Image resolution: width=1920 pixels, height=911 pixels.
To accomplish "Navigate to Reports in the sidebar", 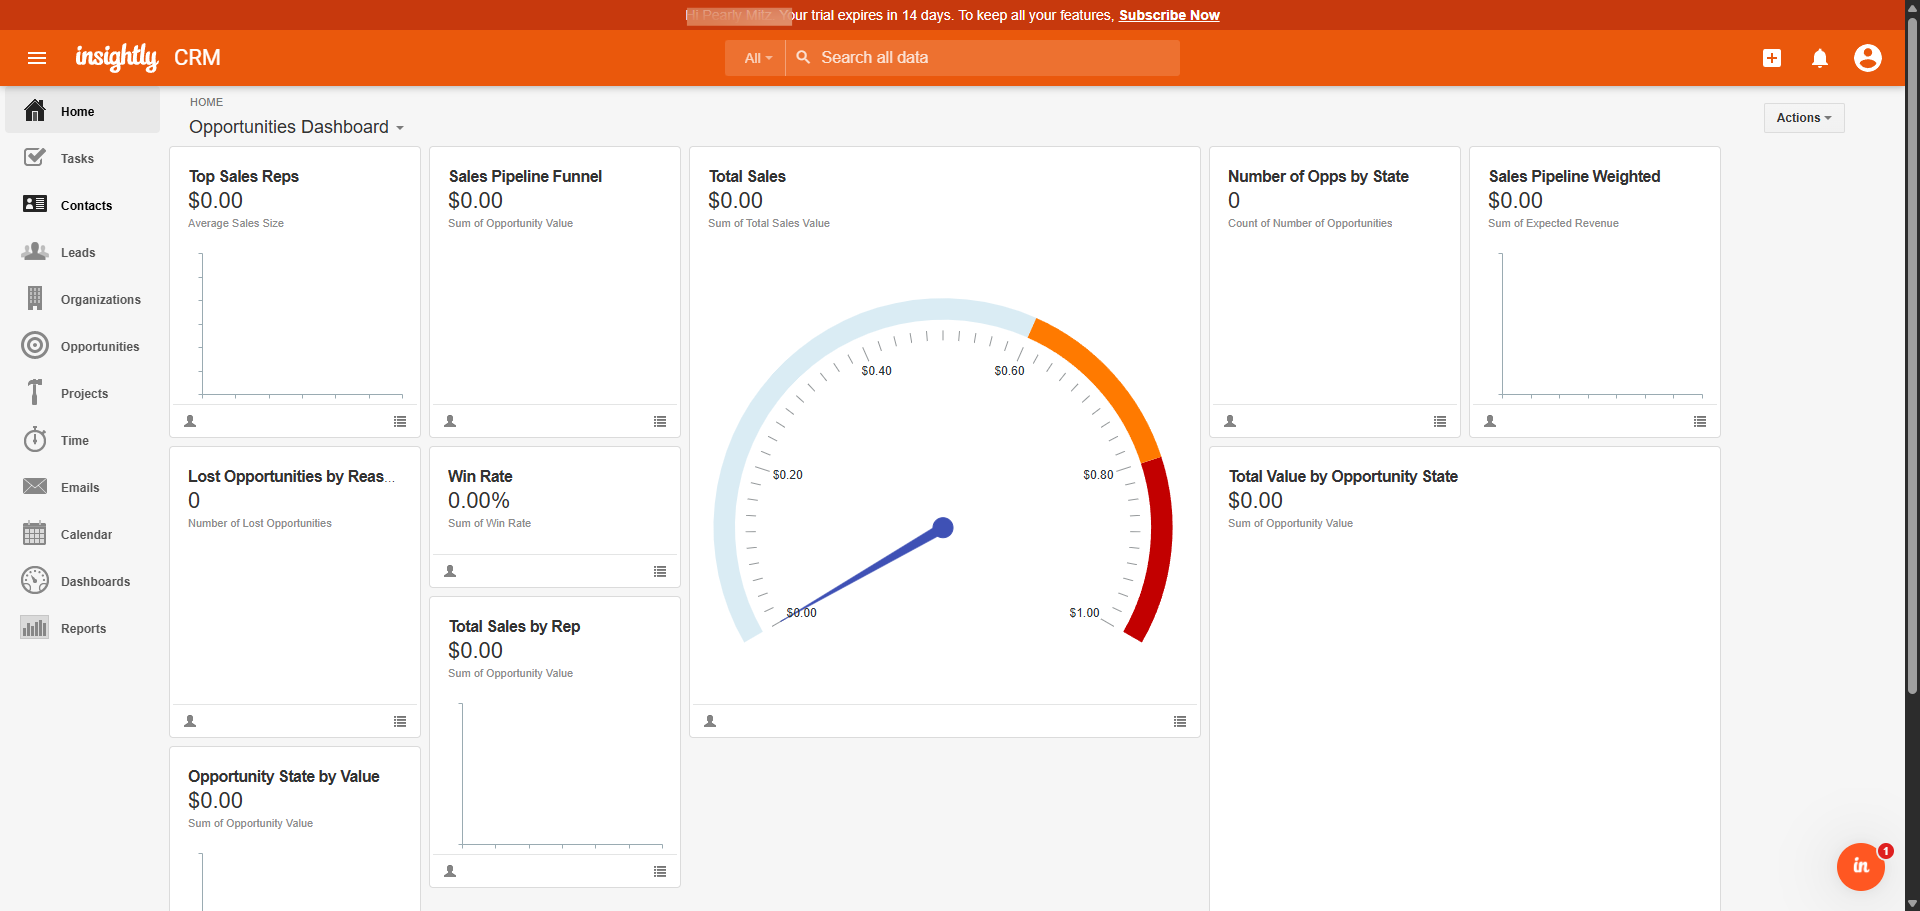I will pos(83,629).
